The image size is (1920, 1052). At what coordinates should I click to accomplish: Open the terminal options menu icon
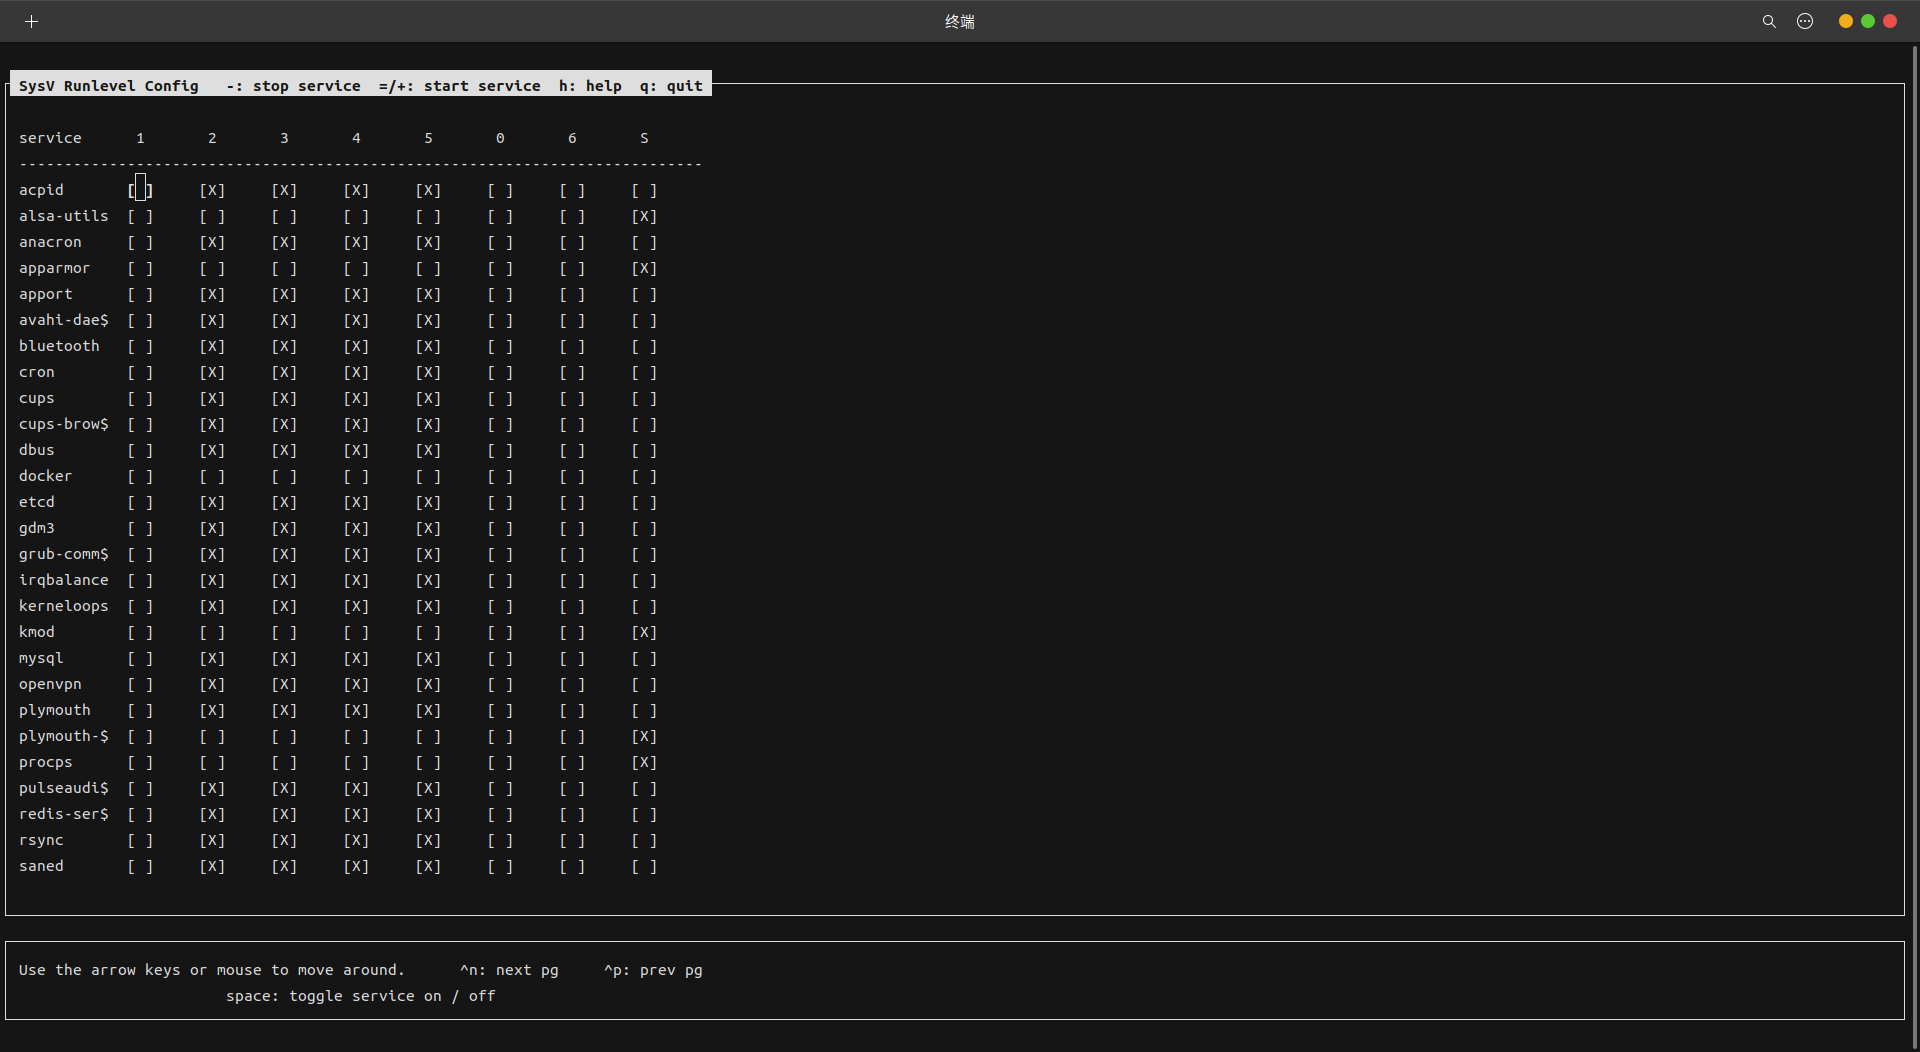pyautogui.click(x=1805, y=21)
